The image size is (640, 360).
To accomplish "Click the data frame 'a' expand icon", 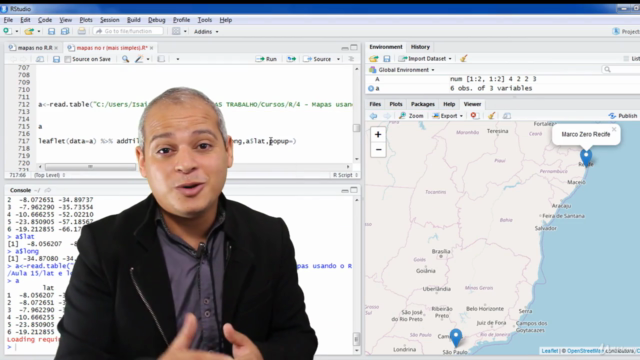I will point(371,88).
